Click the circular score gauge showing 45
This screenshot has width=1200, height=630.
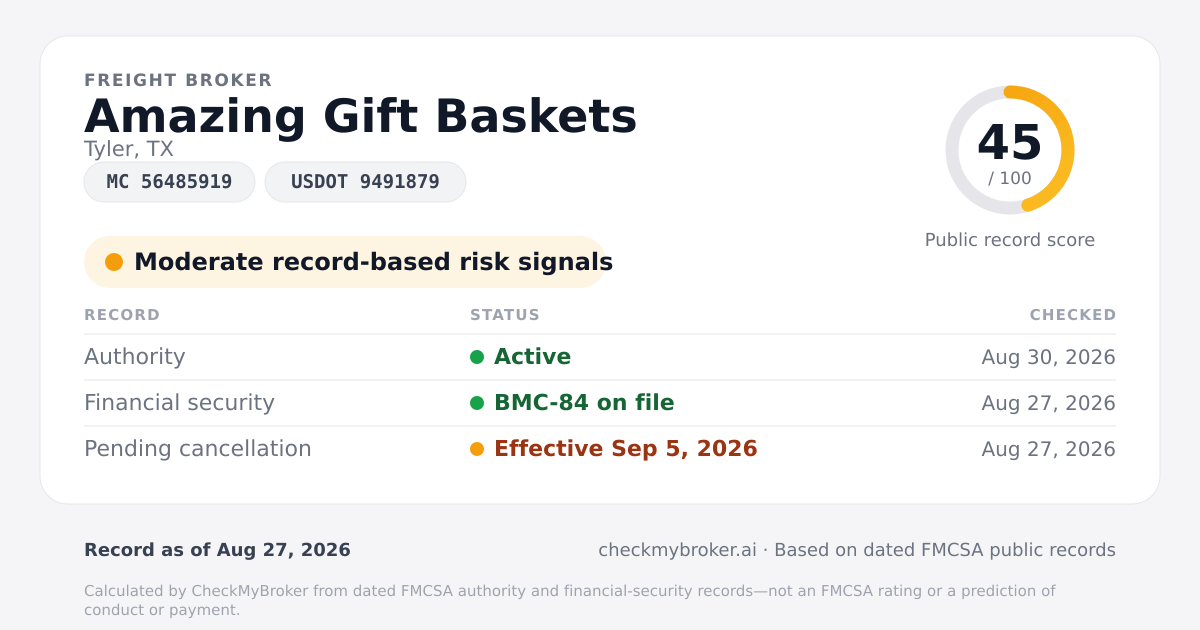click(x=1010, y=150)
